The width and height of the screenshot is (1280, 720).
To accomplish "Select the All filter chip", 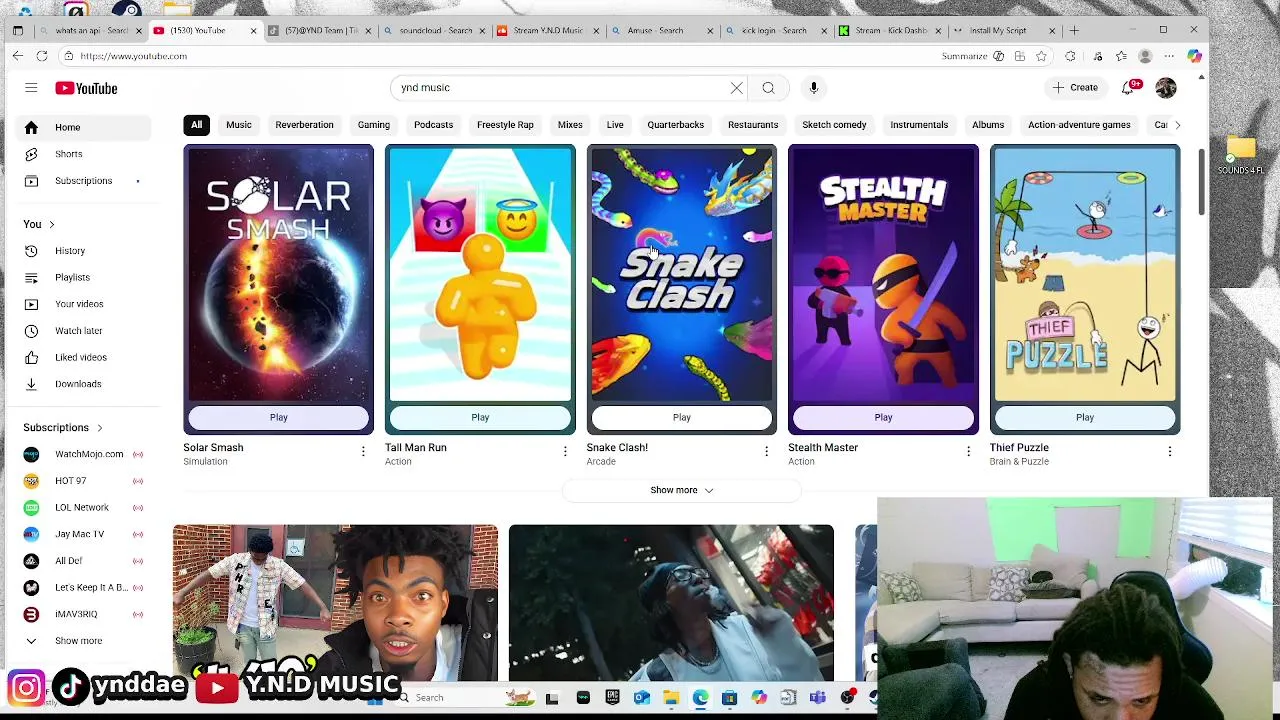I will [196, 125].
